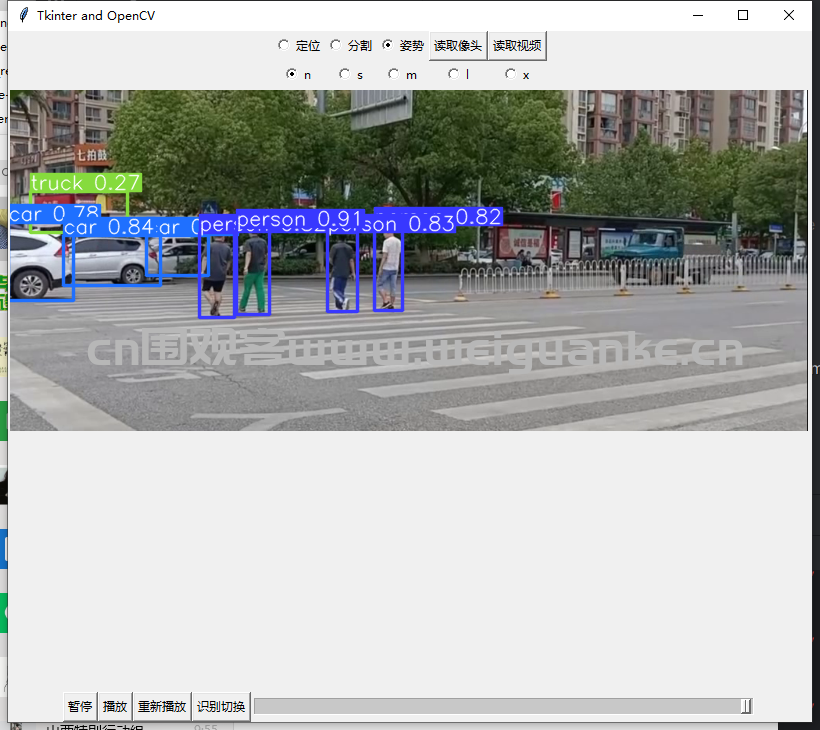820x730 pixels.
Task: Choose model size m radio button
Action: pyautogui.click(x=402, y=75)
